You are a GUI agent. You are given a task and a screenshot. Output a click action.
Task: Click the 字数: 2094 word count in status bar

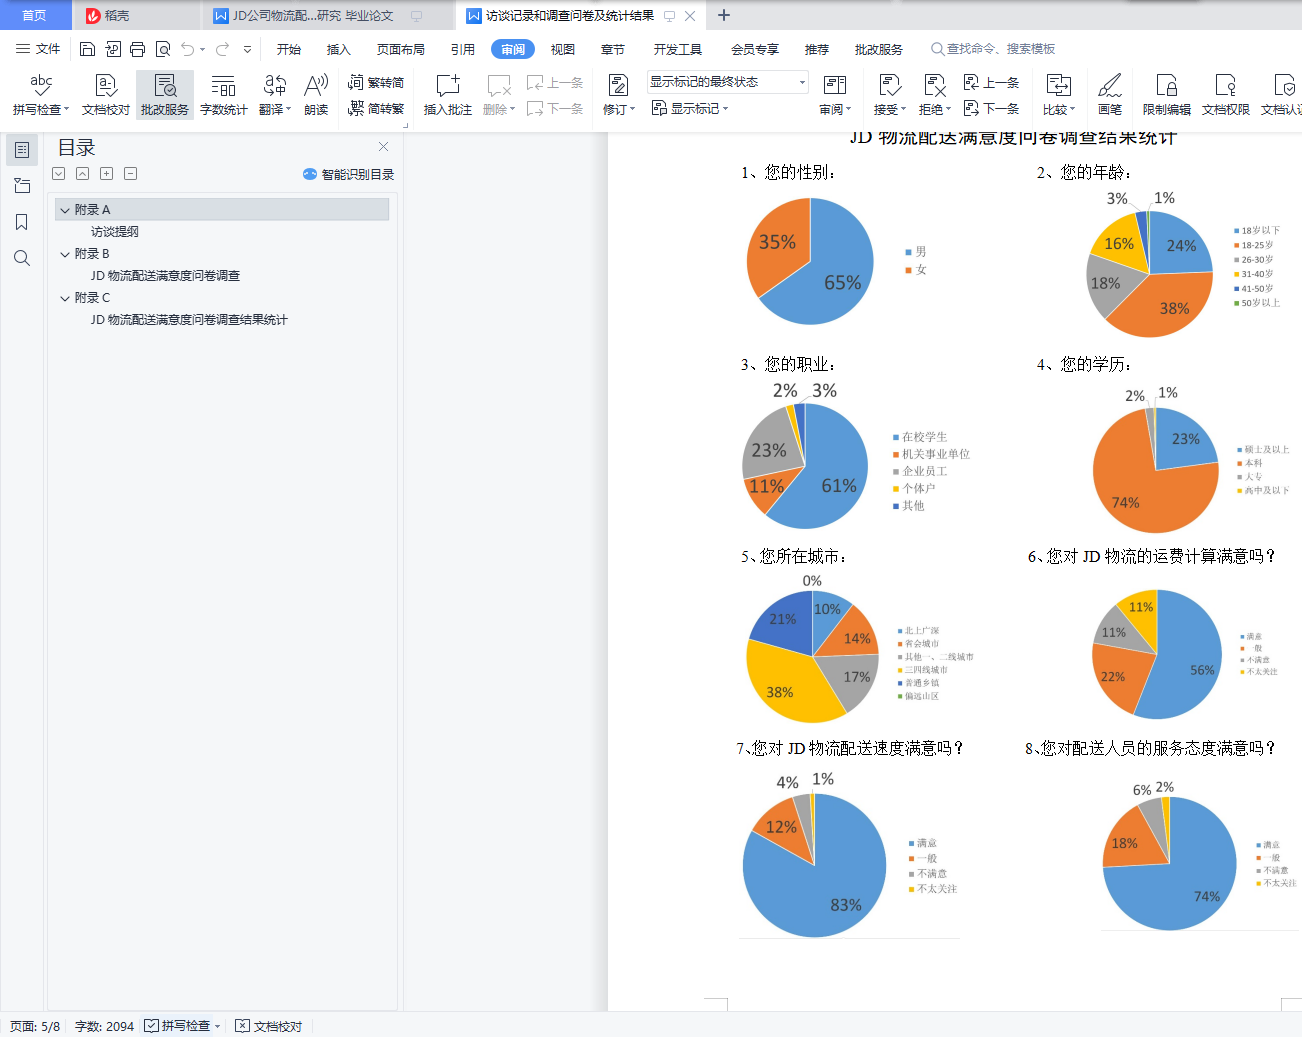coord(104,1026)
